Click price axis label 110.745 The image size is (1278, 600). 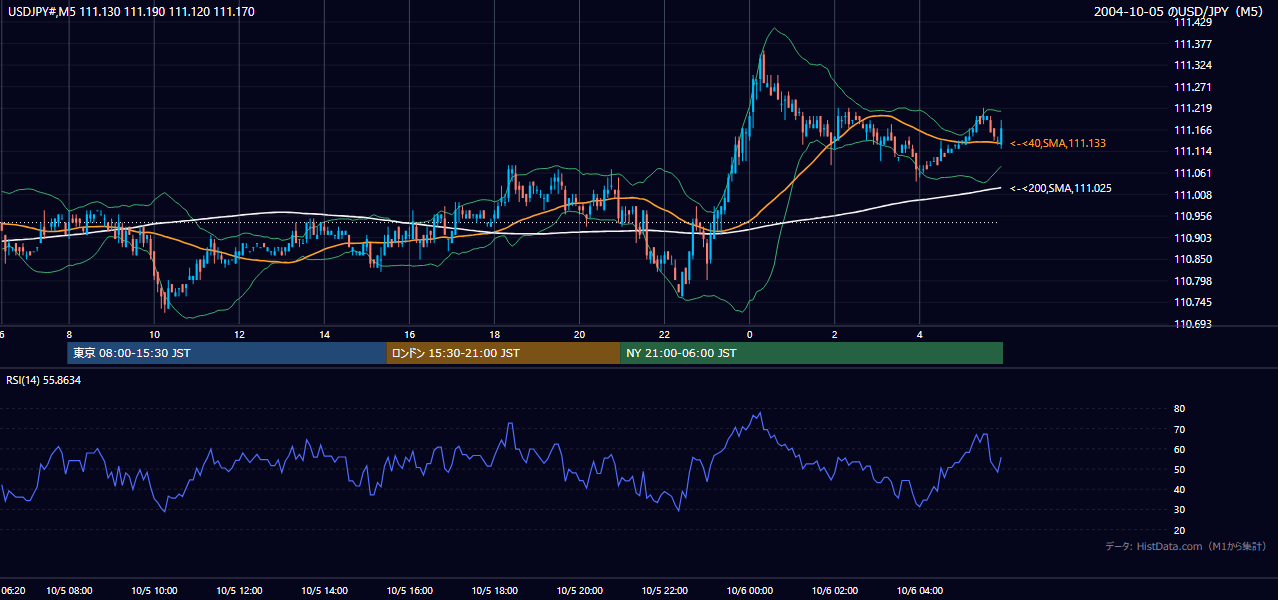click(x=1192, y=302)
